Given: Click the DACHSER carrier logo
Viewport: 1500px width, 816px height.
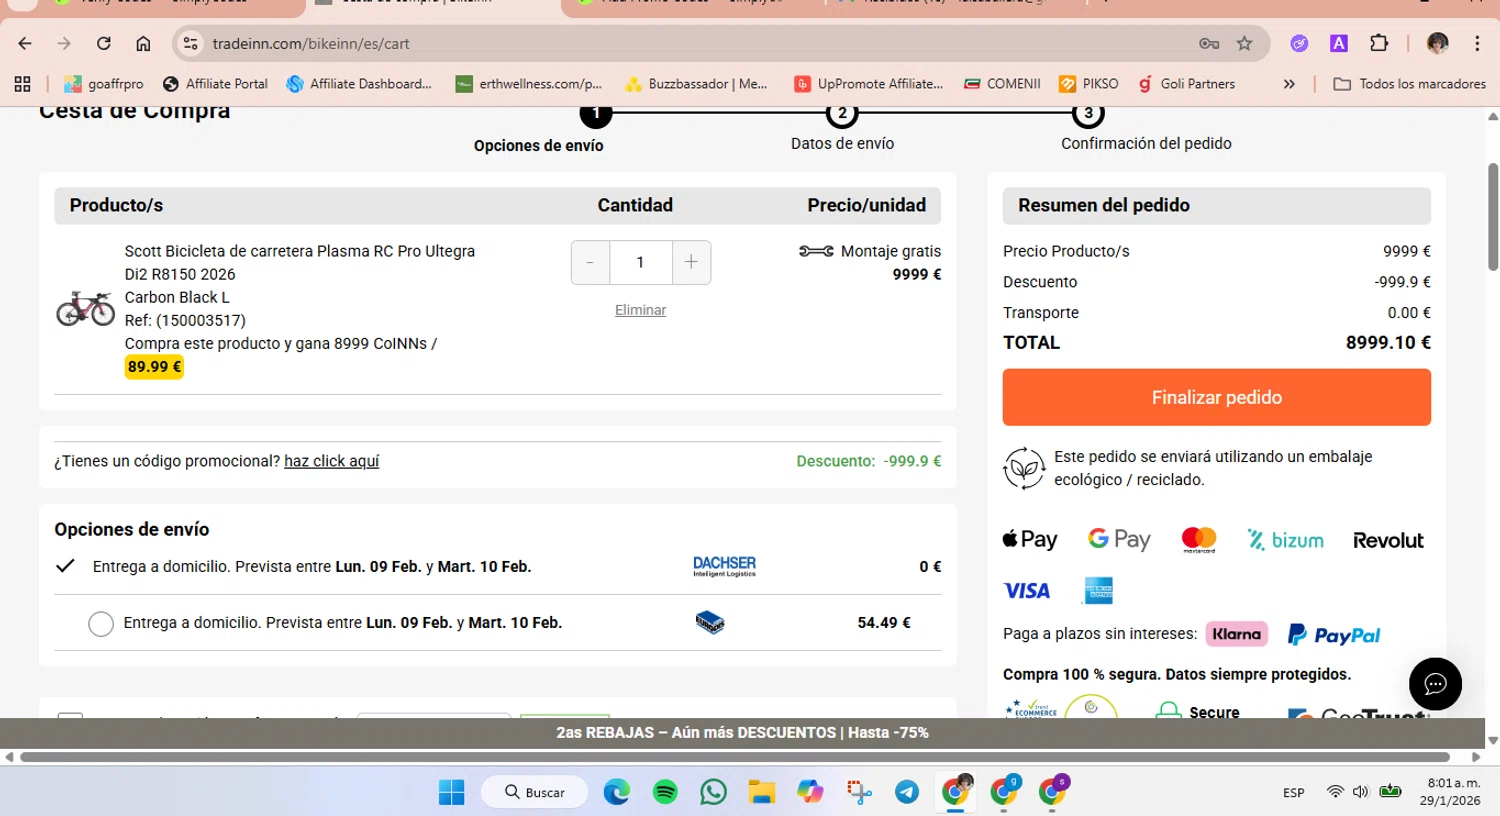Looking at the screenshot, I should pyautogui.click(x=724, y=566).
